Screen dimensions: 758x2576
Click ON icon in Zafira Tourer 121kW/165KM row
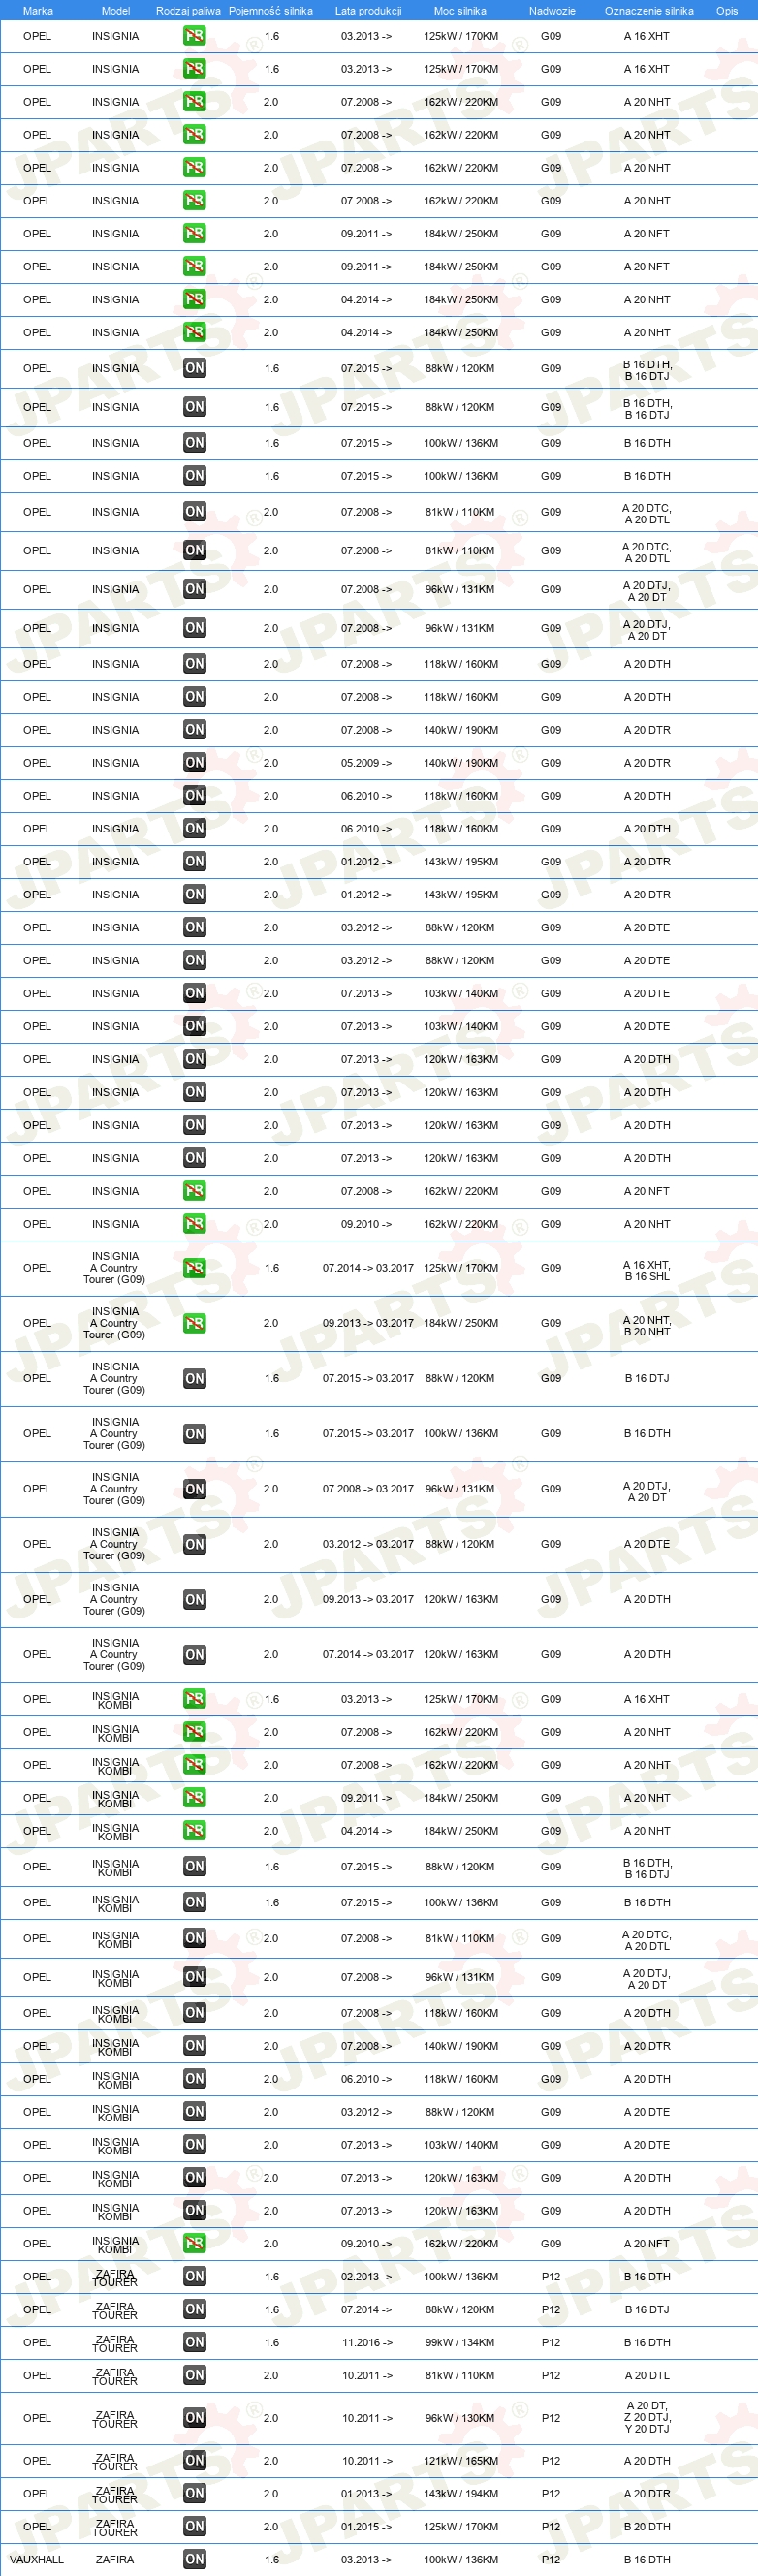[x=194, y=2461]
